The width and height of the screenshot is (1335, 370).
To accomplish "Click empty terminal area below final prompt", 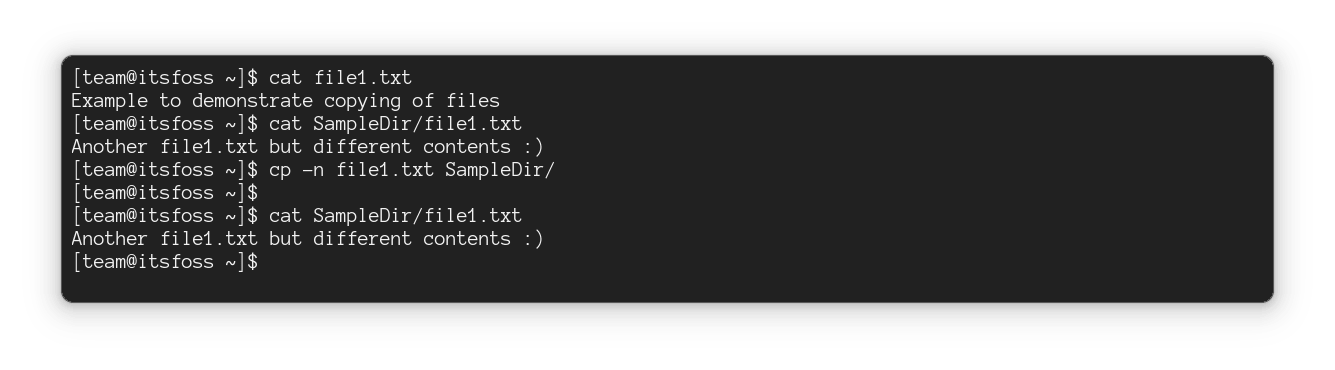I will pyautogui.click(x=667, y=286).
